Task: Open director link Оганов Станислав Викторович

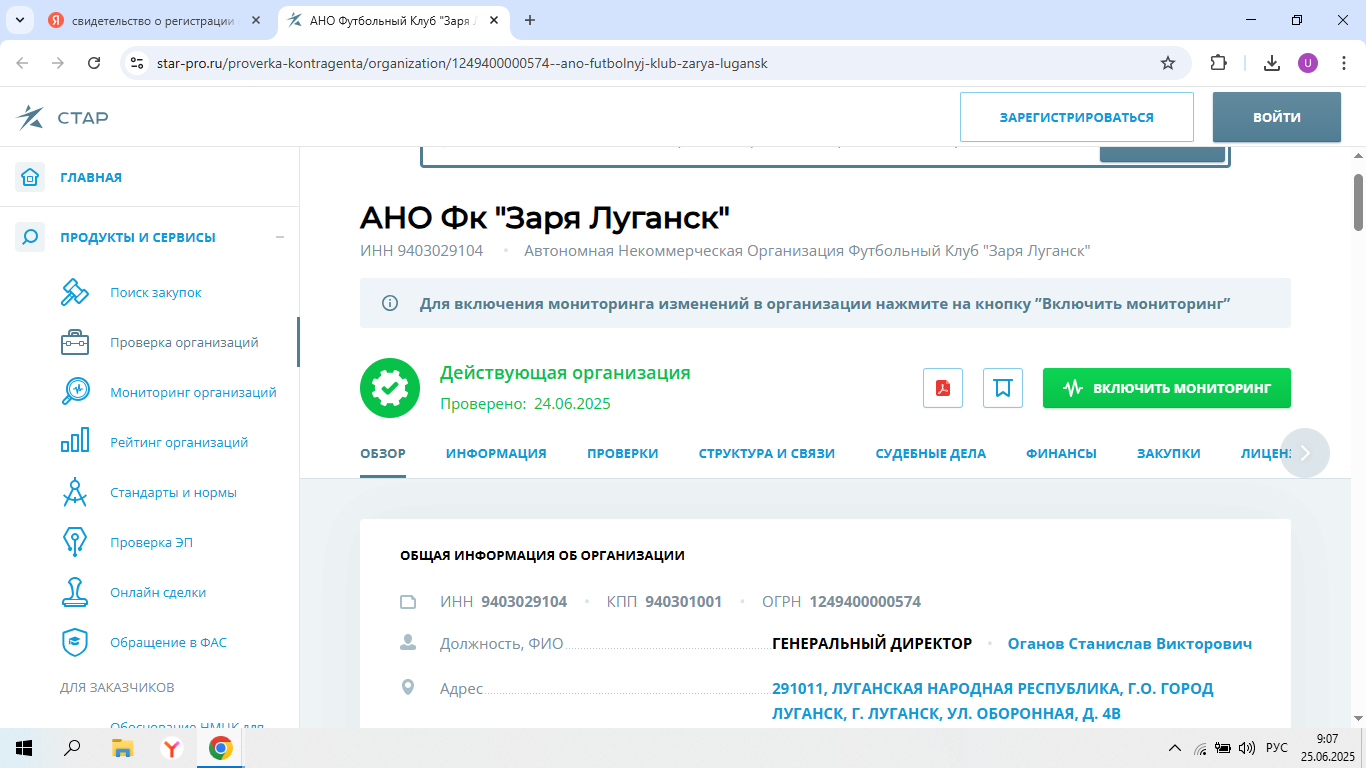Action: click(x=1130, y=644)
